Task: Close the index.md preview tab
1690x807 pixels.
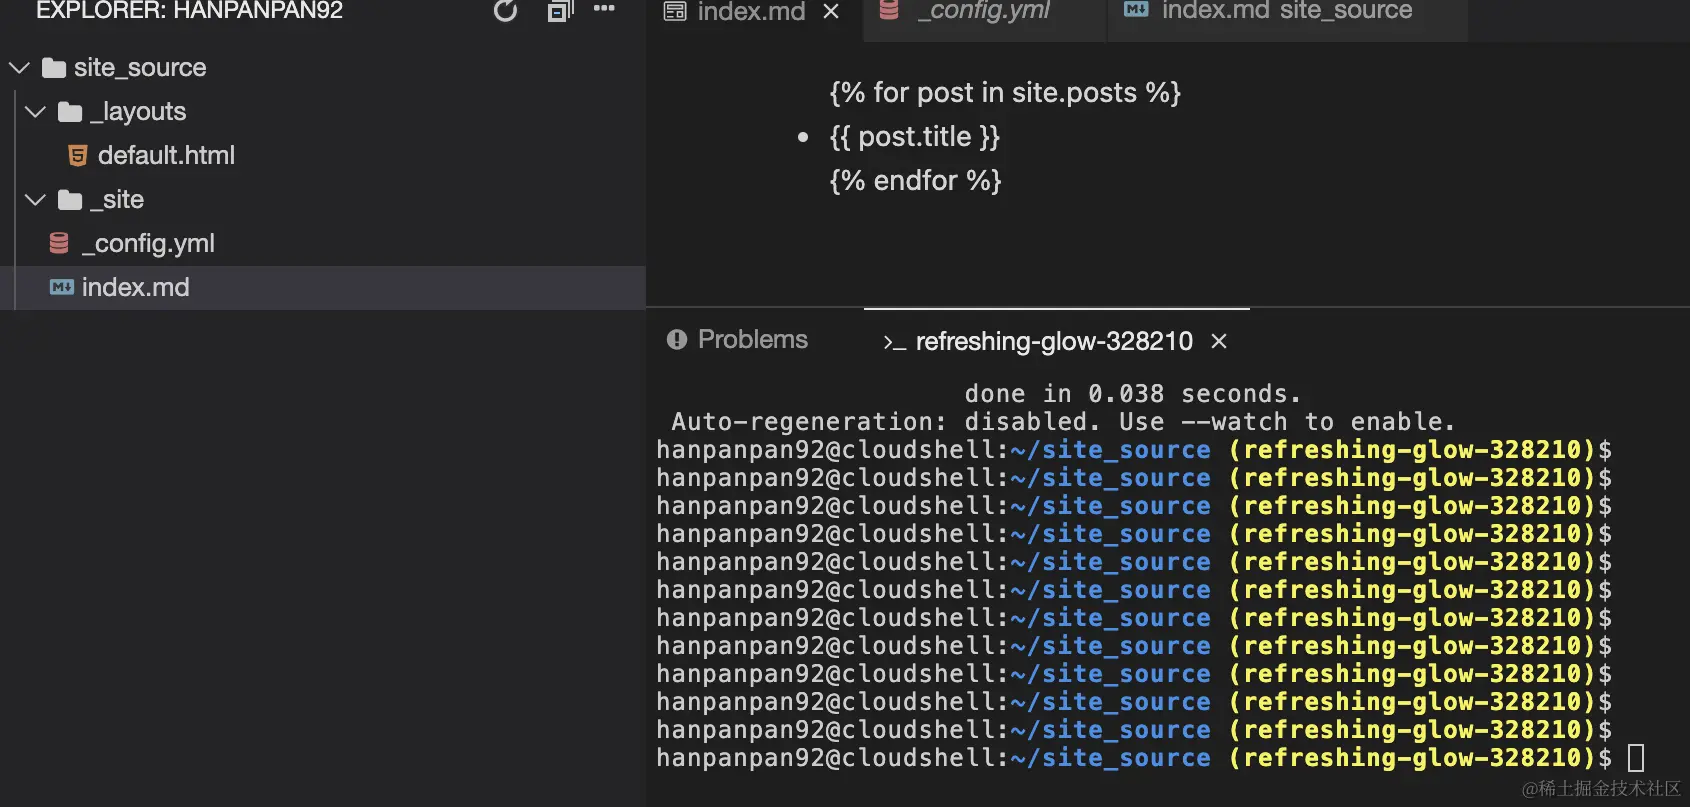Action: point(831,12)
